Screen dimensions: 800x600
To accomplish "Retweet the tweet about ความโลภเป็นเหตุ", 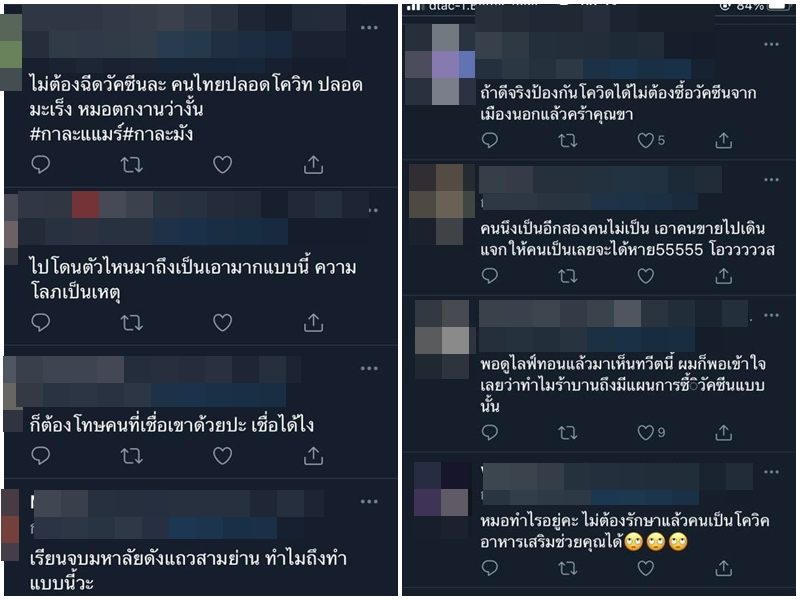I will click(x=132, y=322).
